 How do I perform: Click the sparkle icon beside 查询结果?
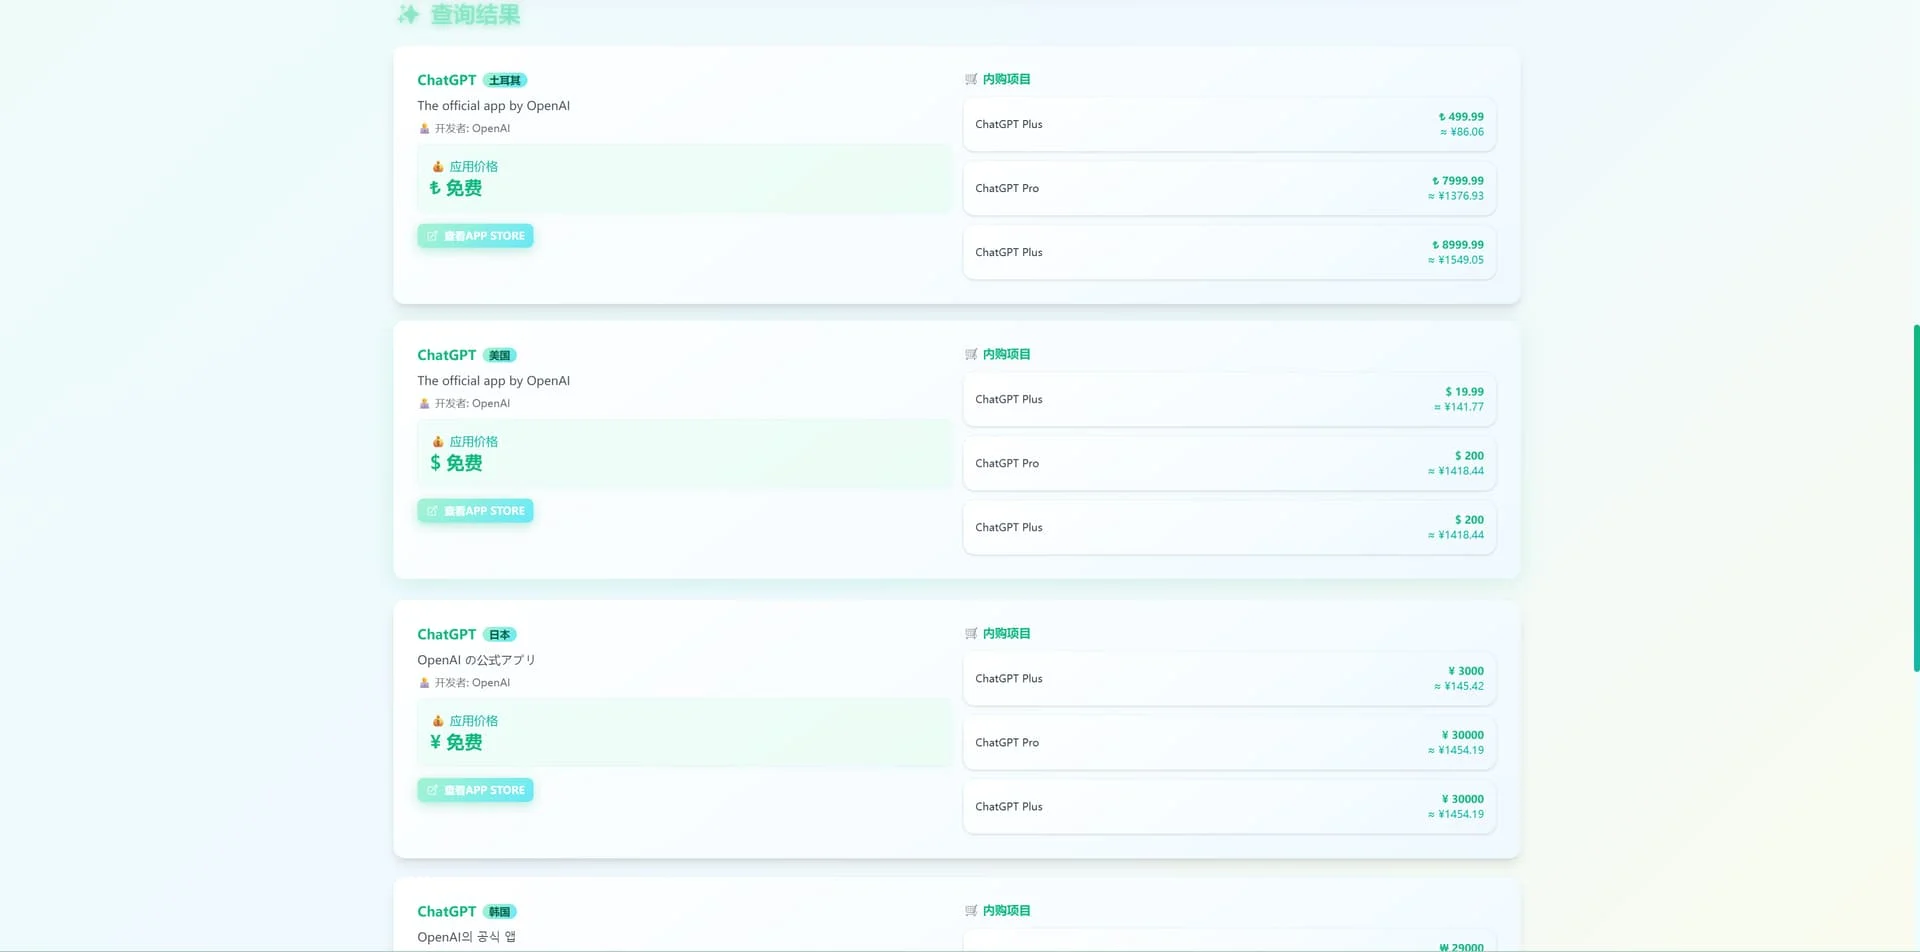[408, 15]
